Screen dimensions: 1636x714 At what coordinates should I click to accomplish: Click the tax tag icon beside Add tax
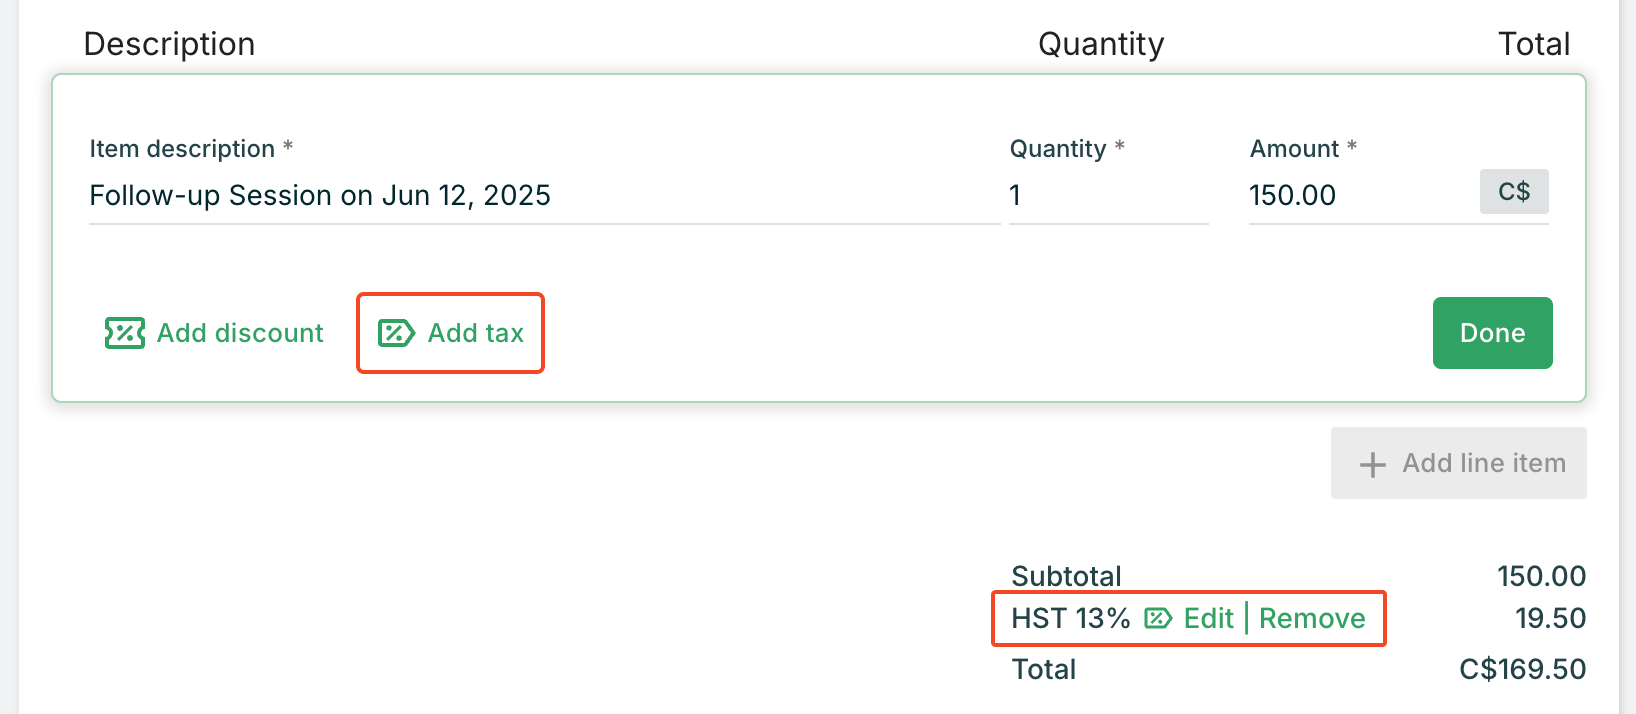pyautogui.click(x=396, y=333)
